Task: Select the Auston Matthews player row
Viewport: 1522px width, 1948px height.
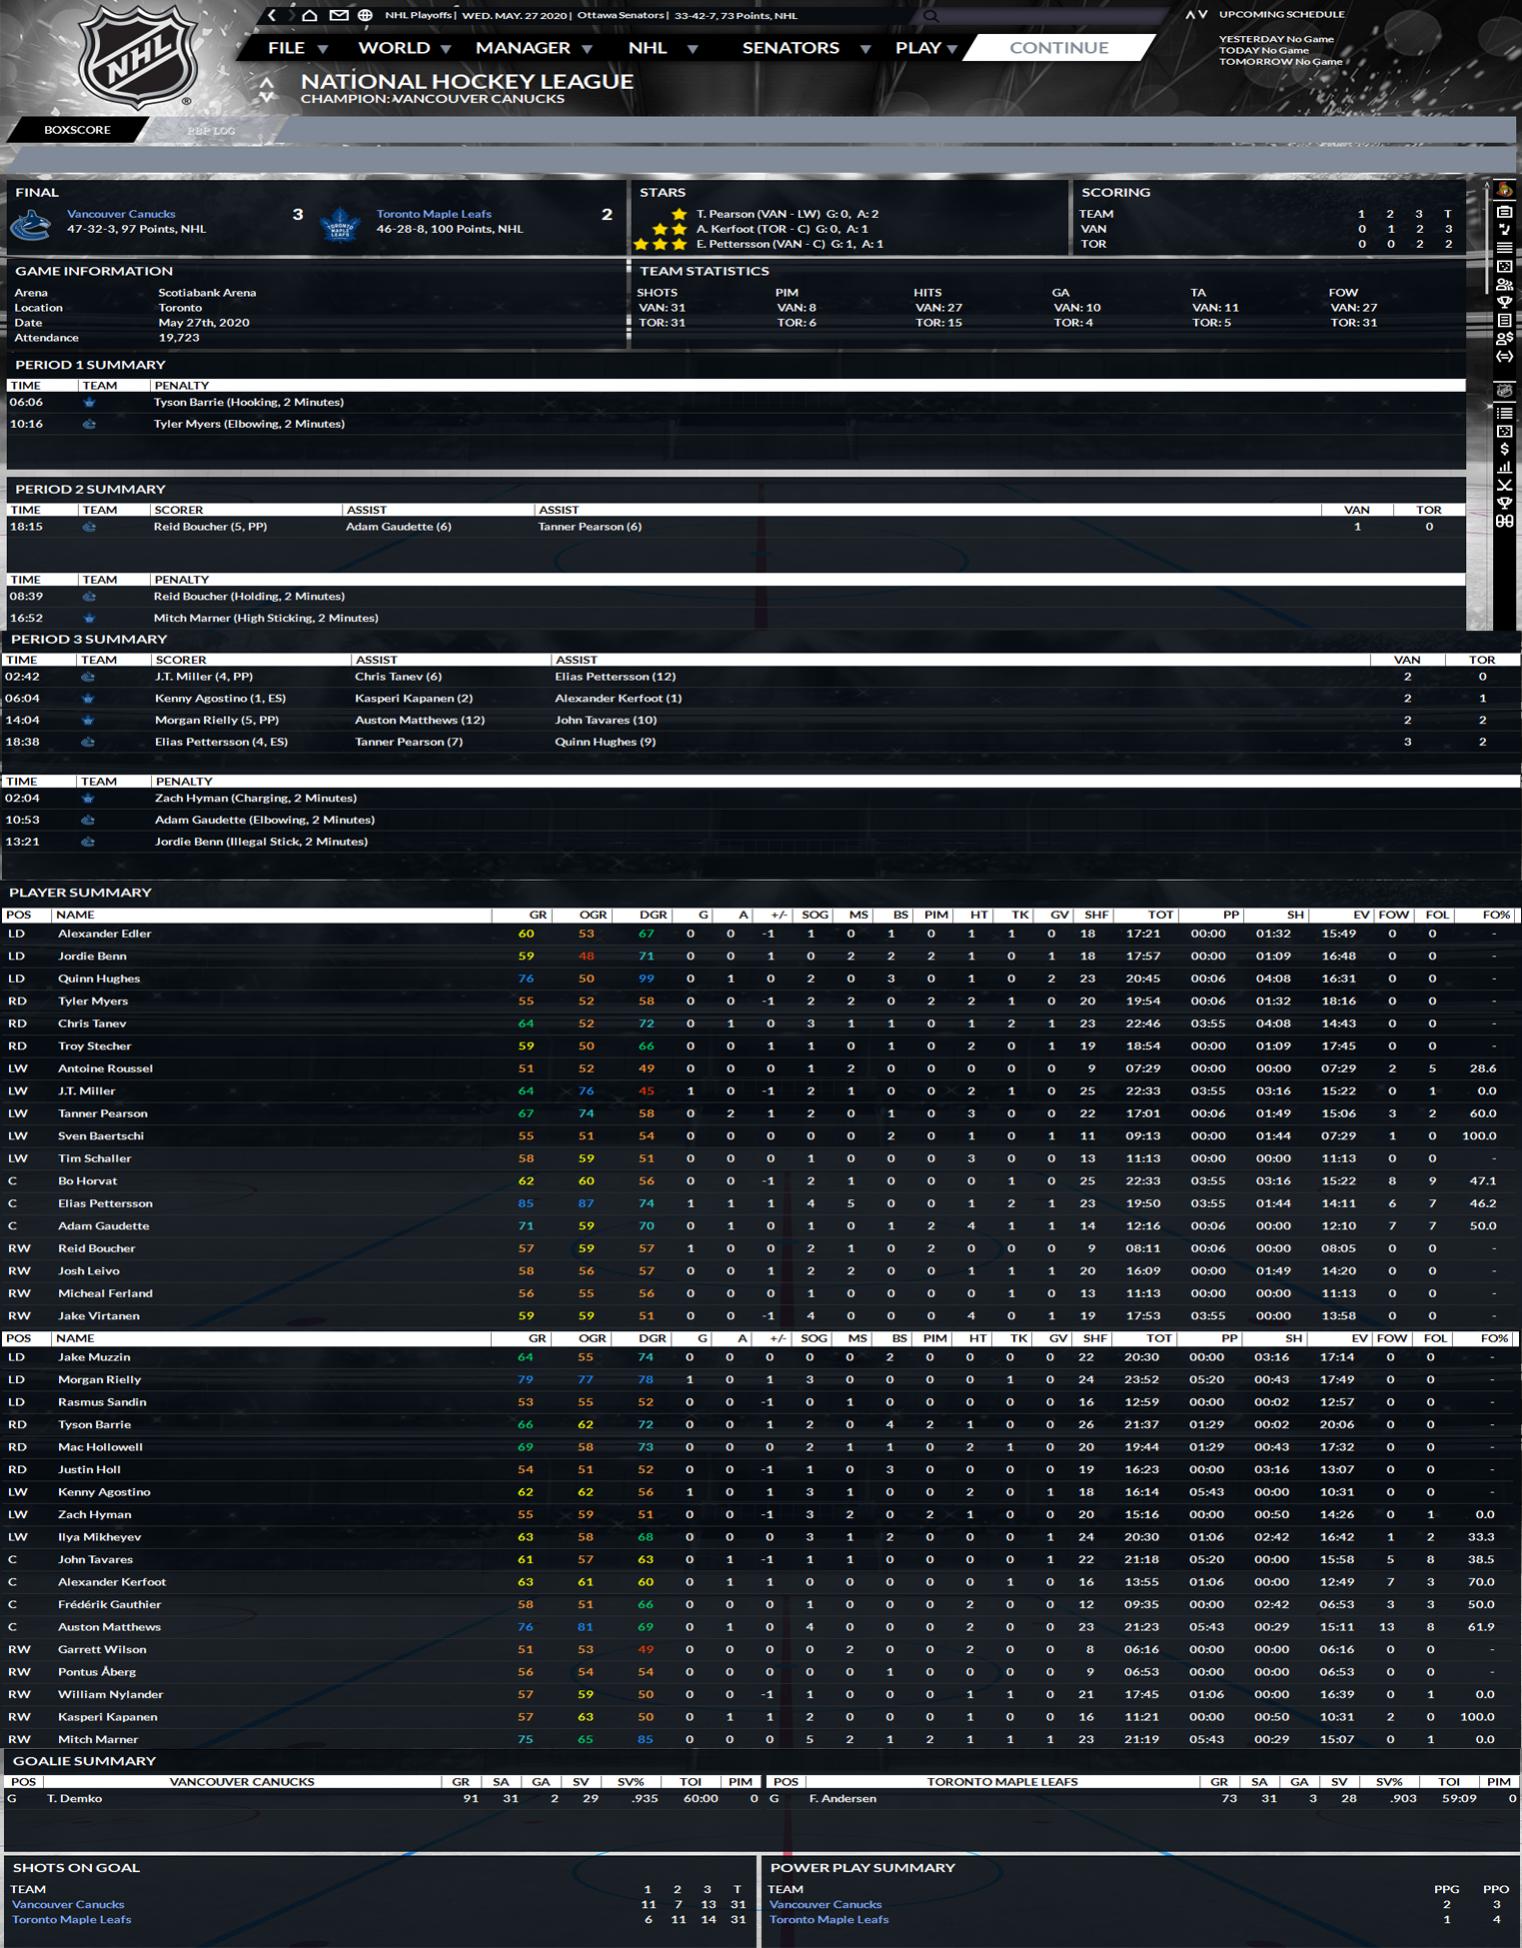Action: pos(760,1627)
